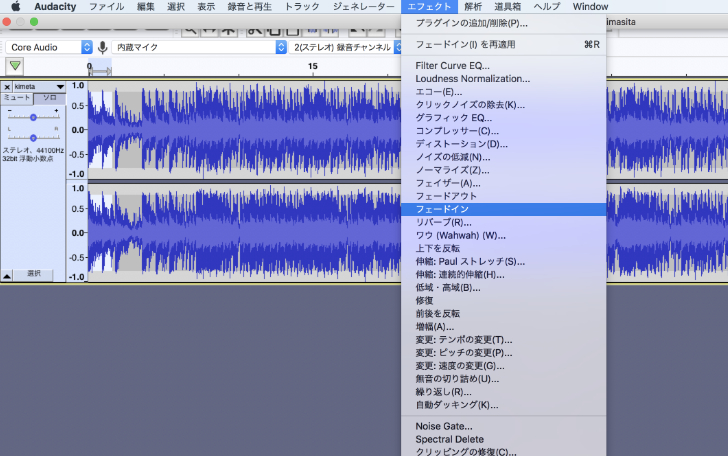Apply the highlighted フェードイン effect
728x456 pixels.
[x=504, y=209]
